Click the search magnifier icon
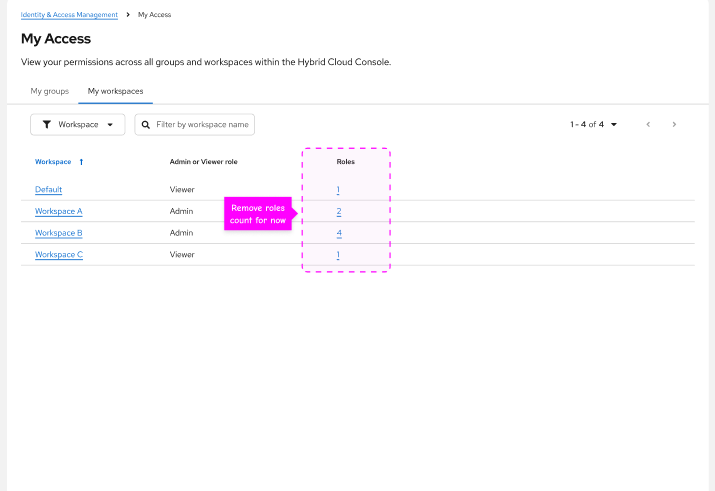The width and height of the screenshot is (715, 491). (147, 124)
